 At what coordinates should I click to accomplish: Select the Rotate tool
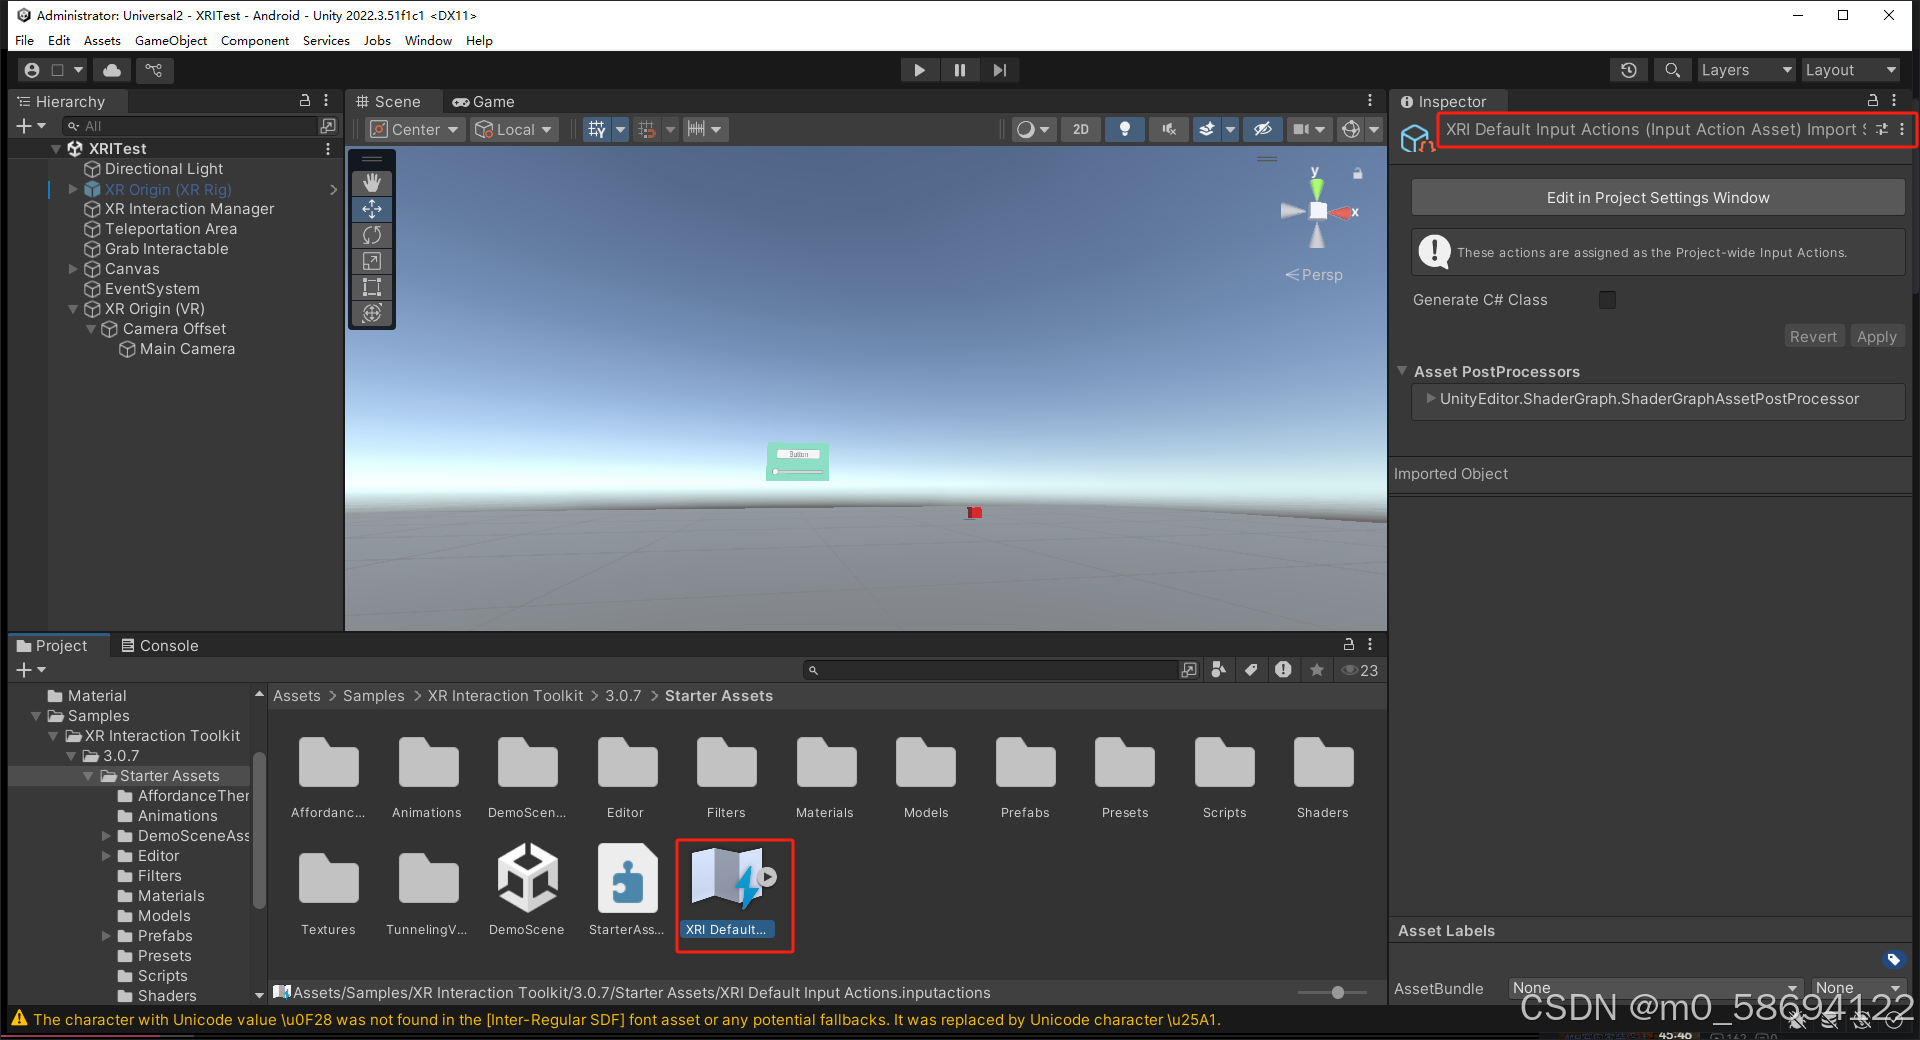point(371,235)
